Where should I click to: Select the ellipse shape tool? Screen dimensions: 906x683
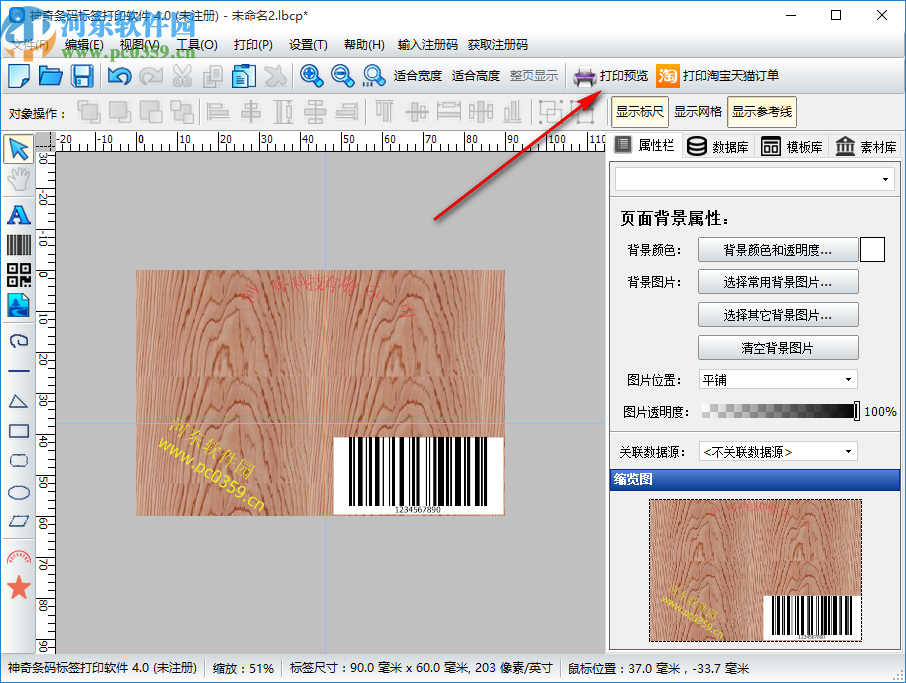[19, 492]
